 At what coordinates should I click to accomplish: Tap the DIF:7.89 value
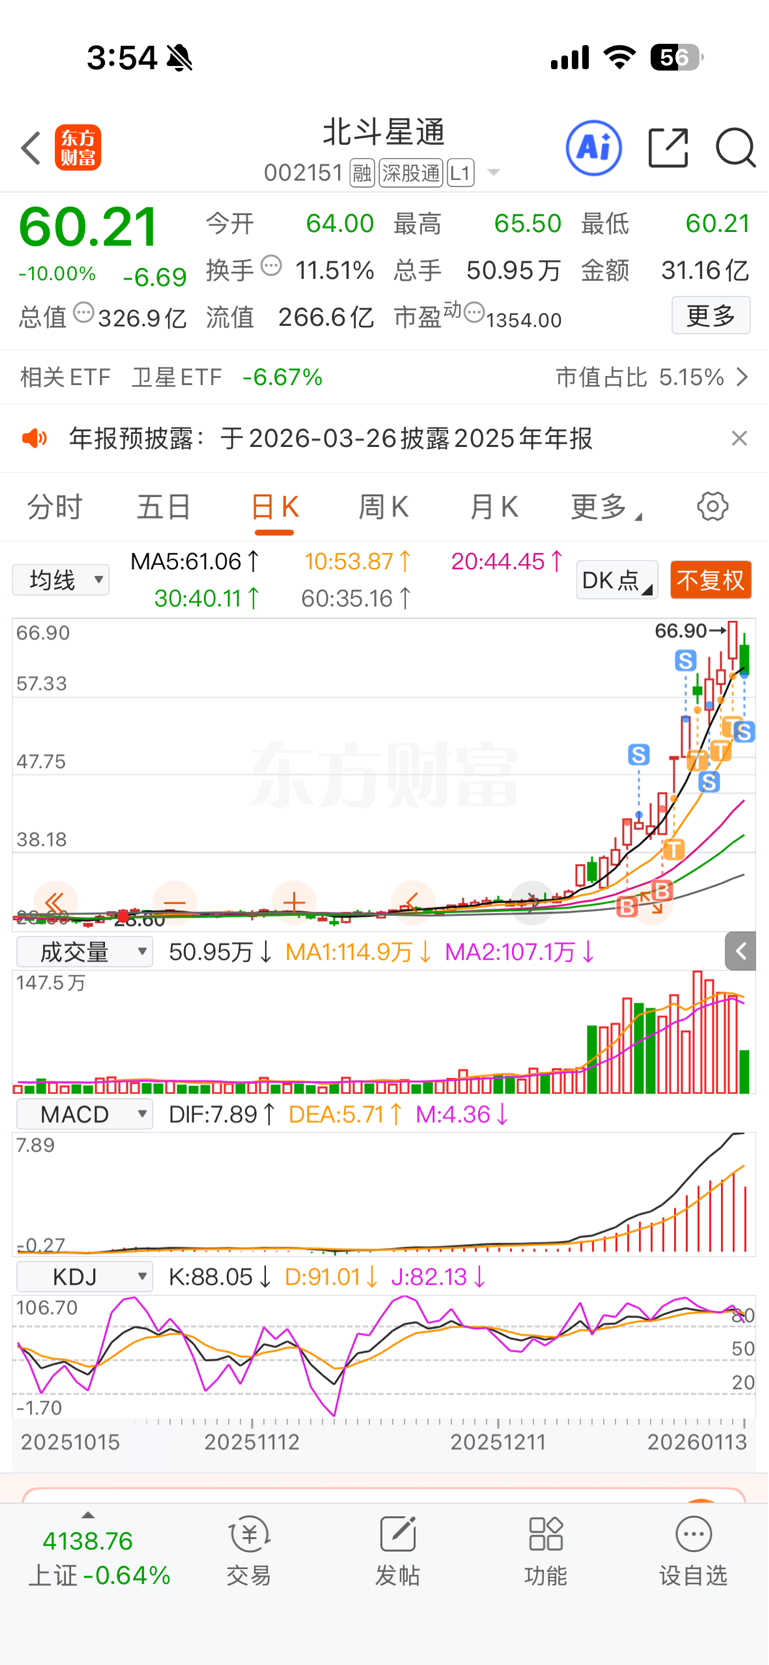point(222,1114)
